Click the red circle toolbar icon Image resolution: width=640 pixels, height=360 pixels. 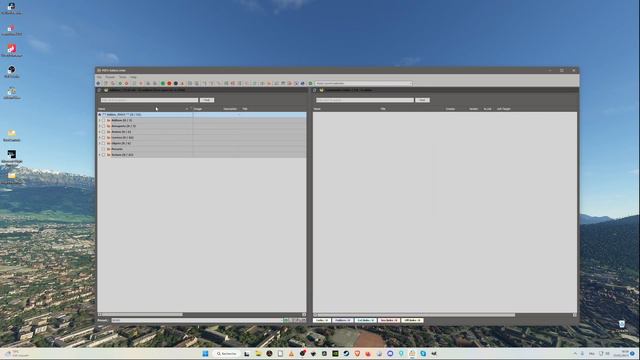[169, 83]
